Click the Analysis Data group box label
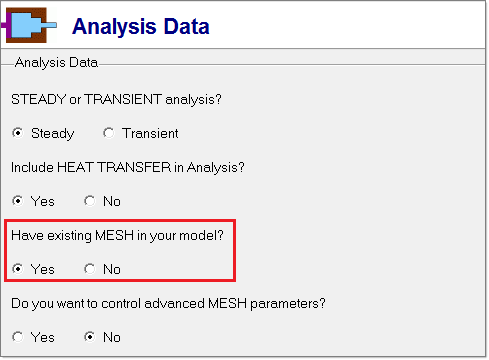Image resolution: width=489 pixels, height=360 pixels. pos(56,63)
